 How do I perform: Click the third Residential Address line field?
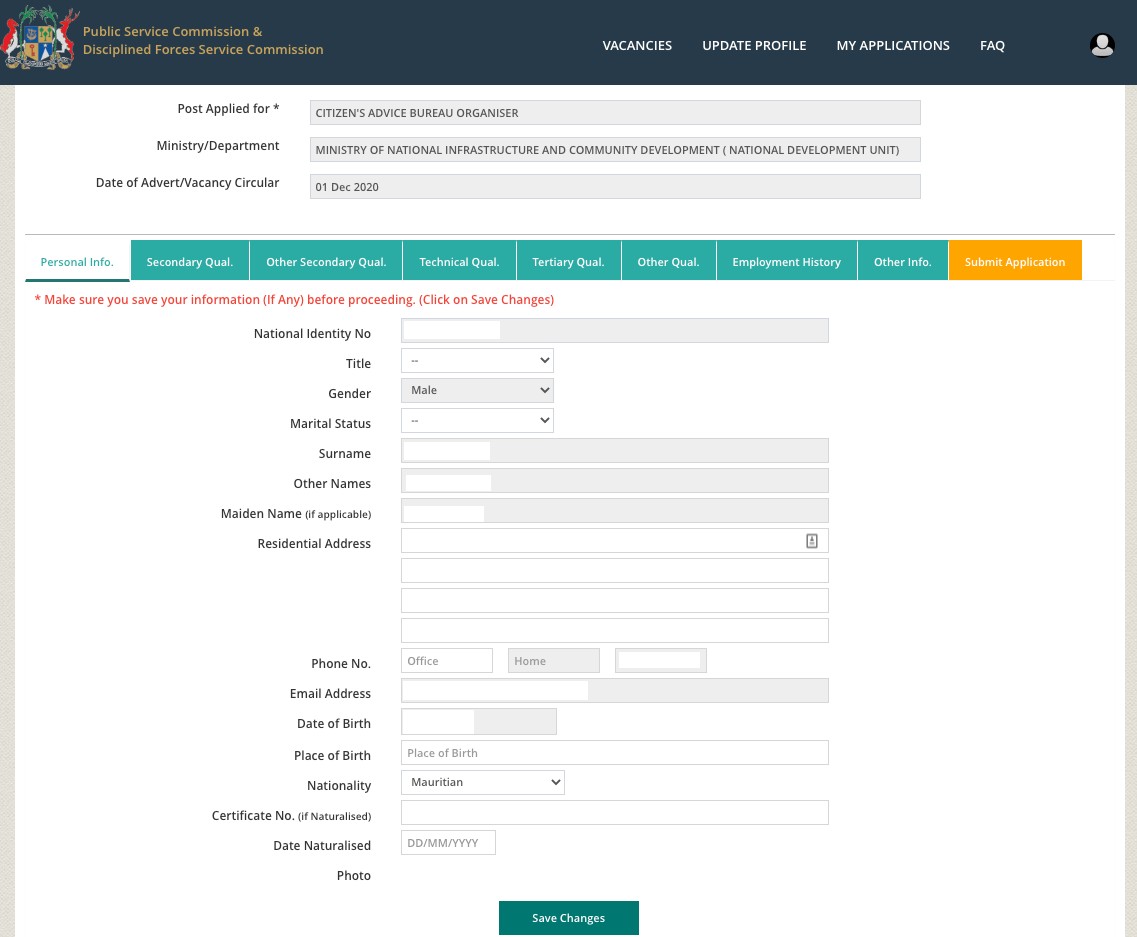point(615,600)
